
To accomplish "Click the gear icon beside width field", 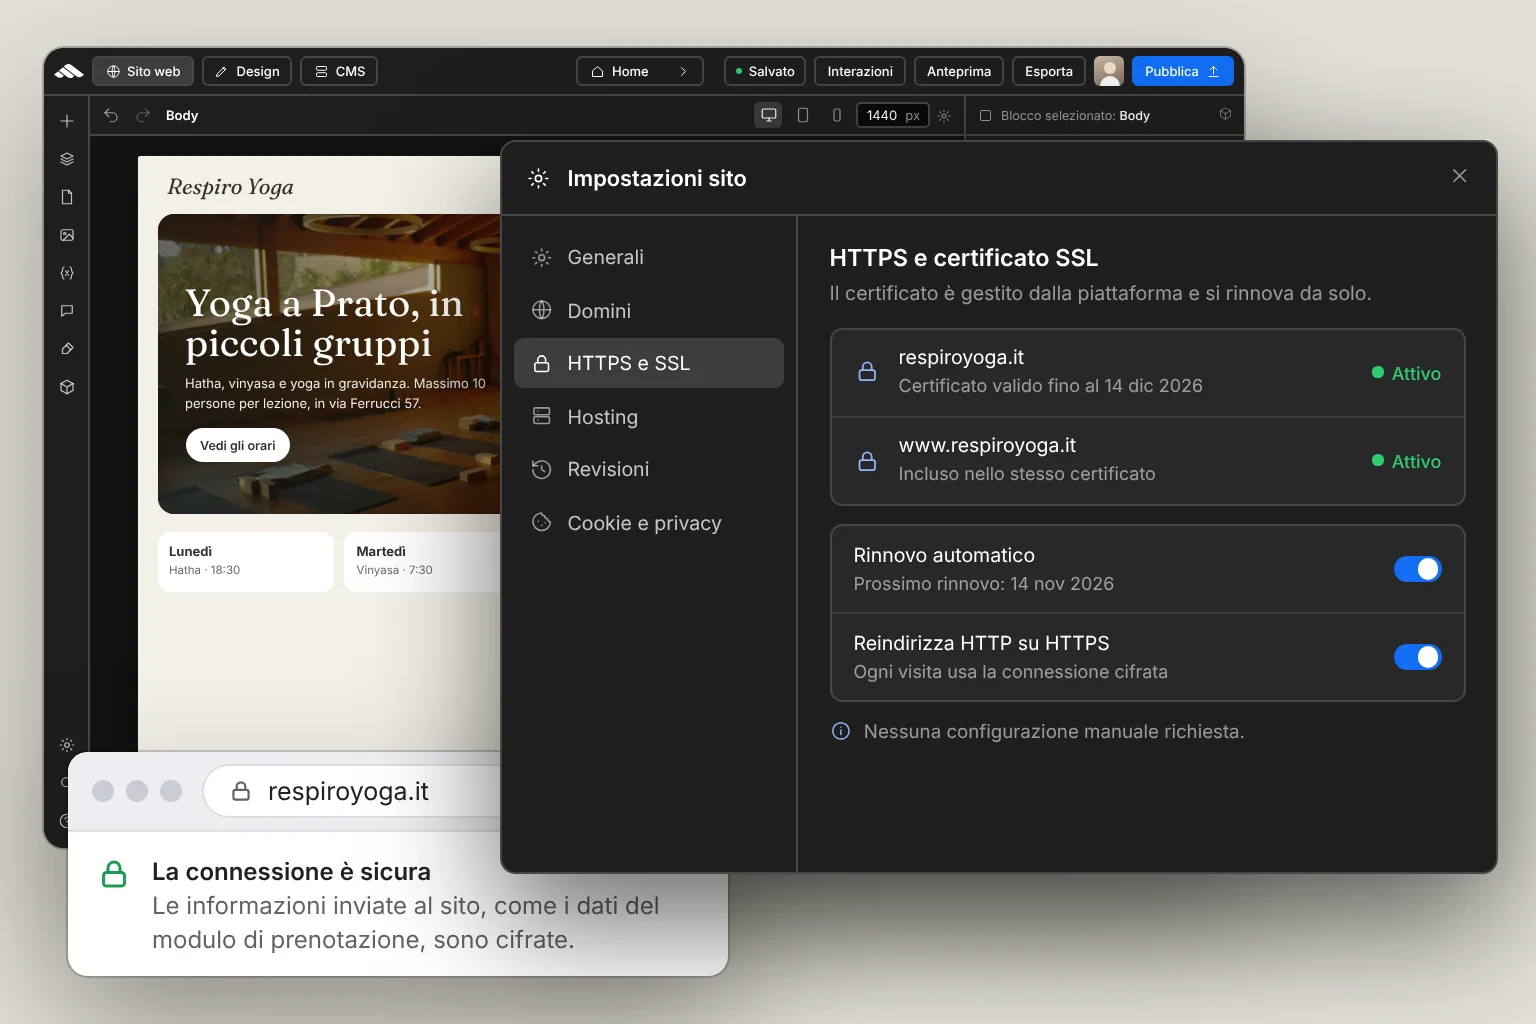I will (944, 116).
